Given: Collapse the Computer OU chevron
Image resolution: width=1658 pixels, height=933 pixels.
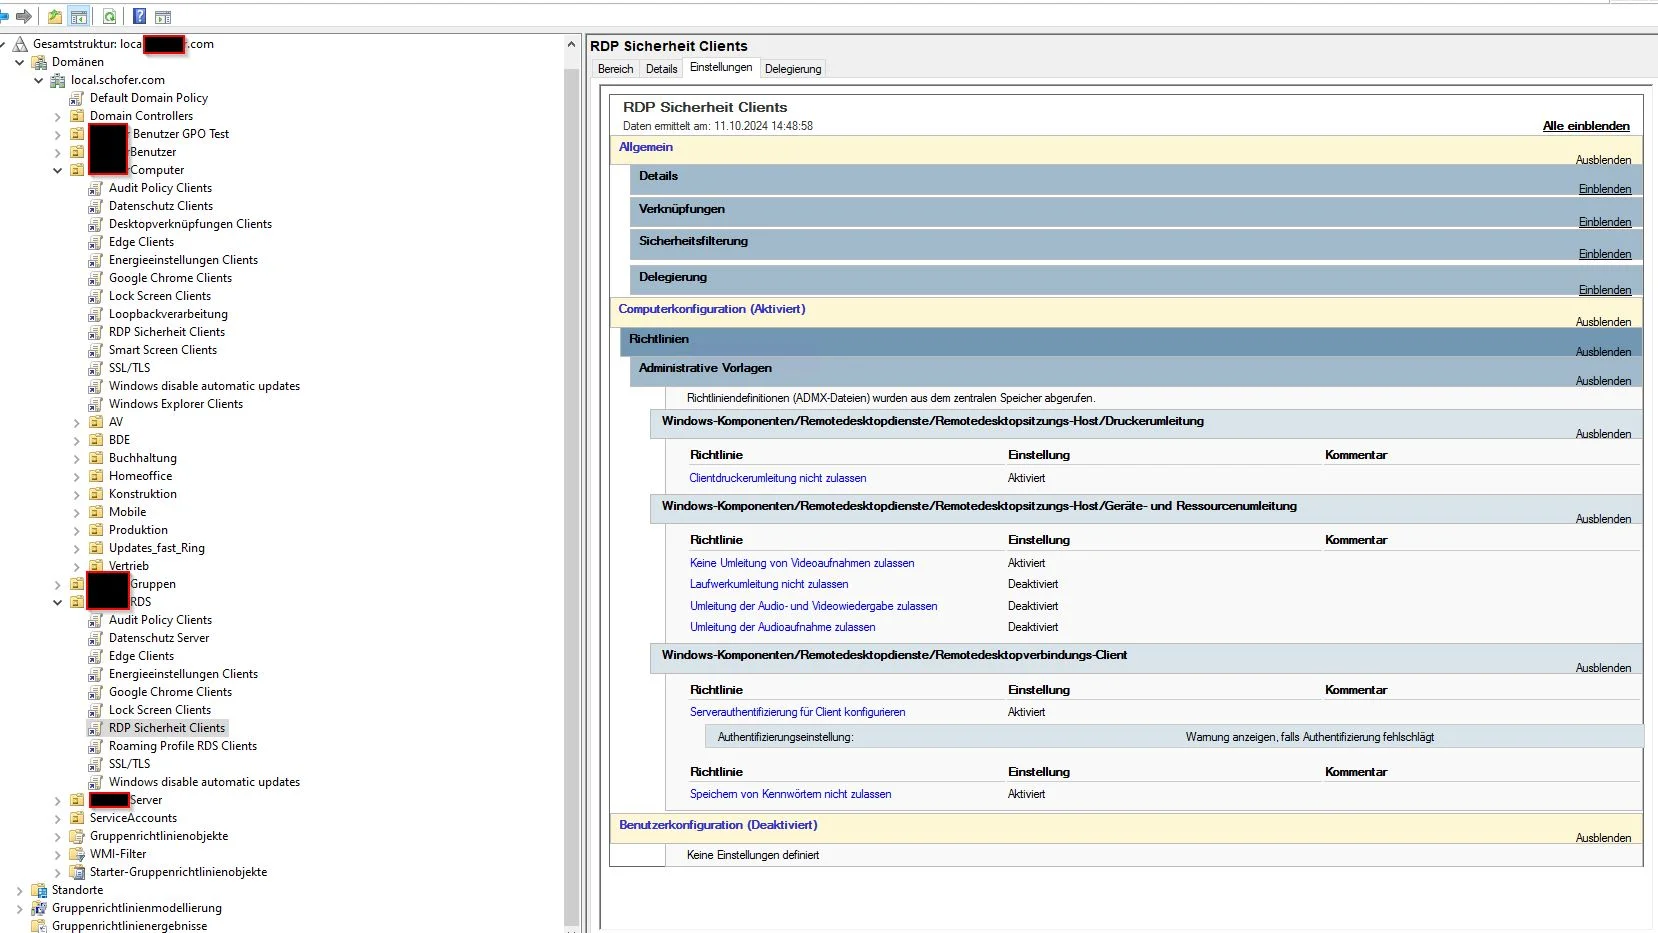Looking at the screenshot, I should (x=58, y=171).
